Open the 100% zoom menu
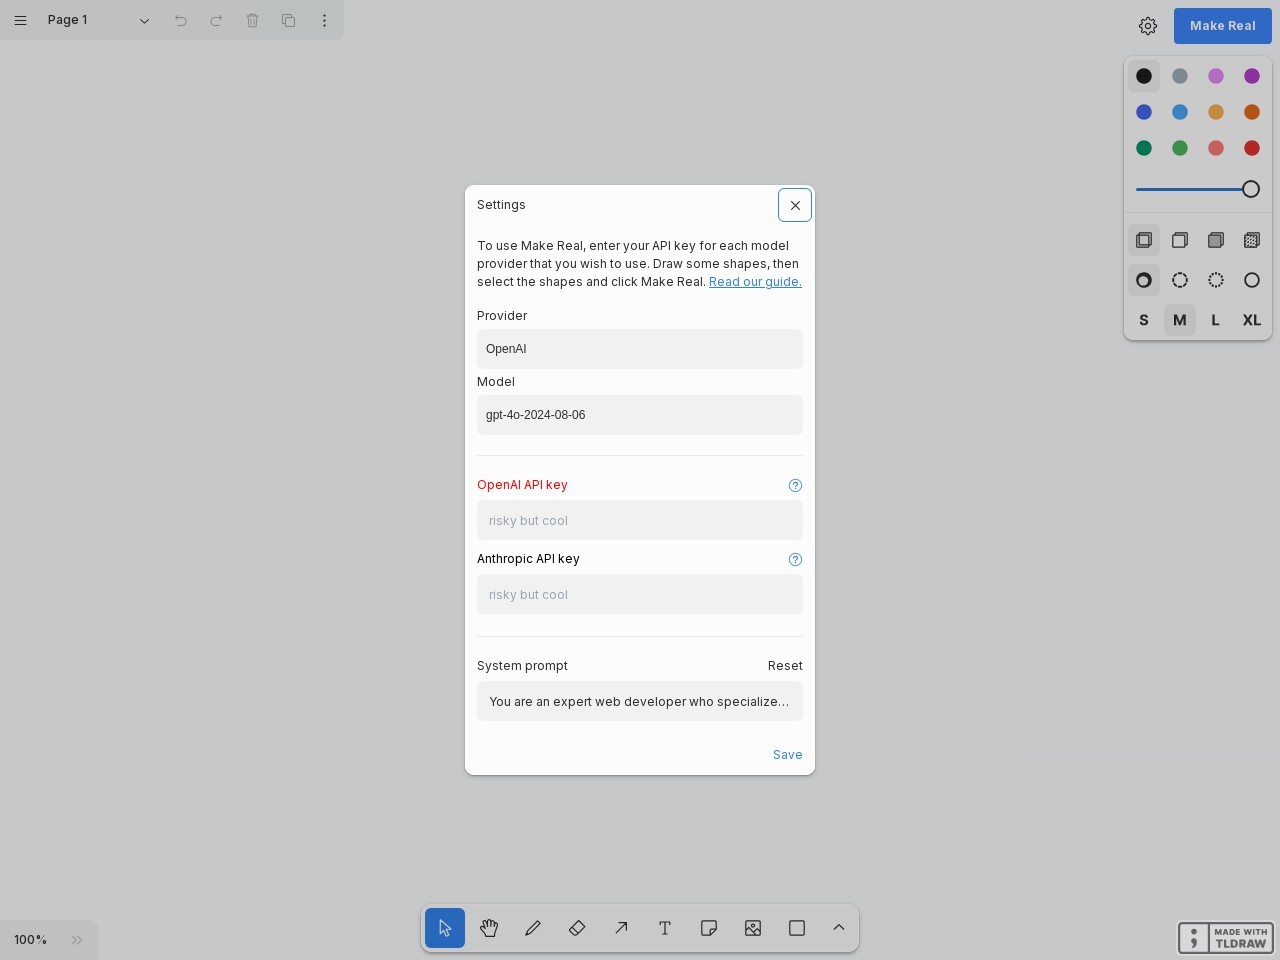The height and width of the screenshot is (960, 1280). 31,940
